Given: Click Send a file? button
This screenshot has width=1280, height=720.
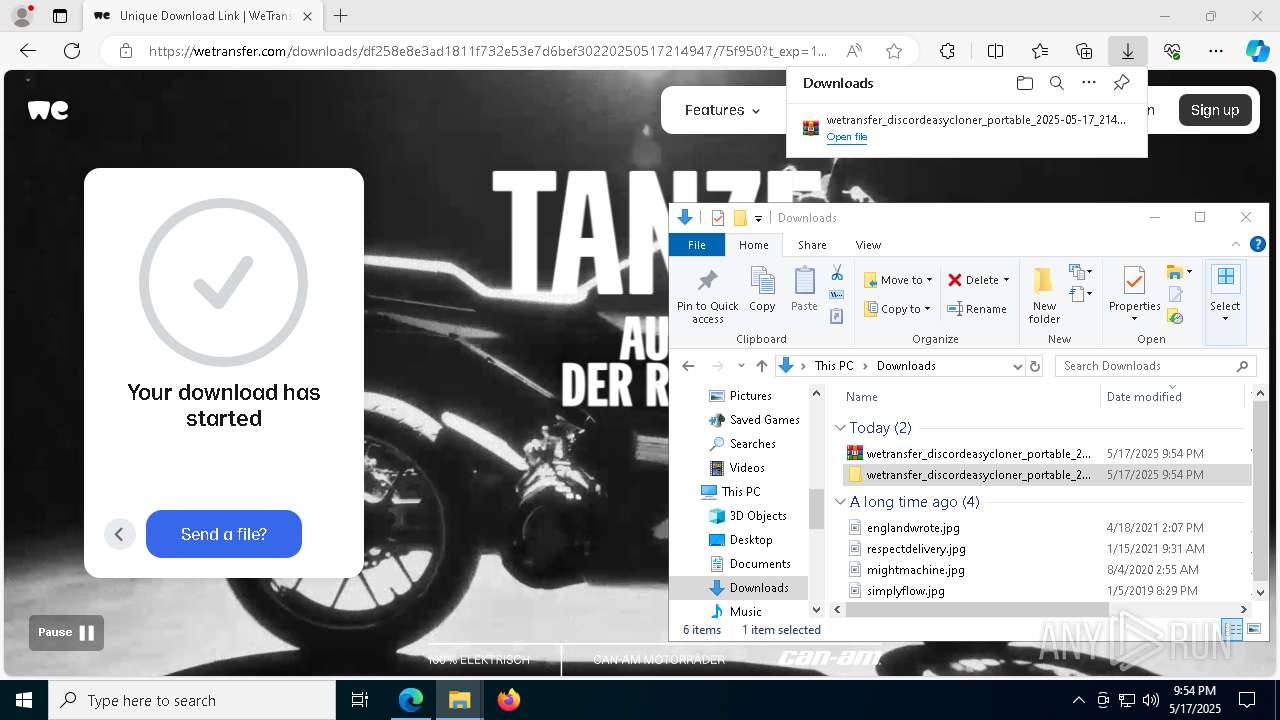Looking at the screenshot, I should (x=224, y=534).
